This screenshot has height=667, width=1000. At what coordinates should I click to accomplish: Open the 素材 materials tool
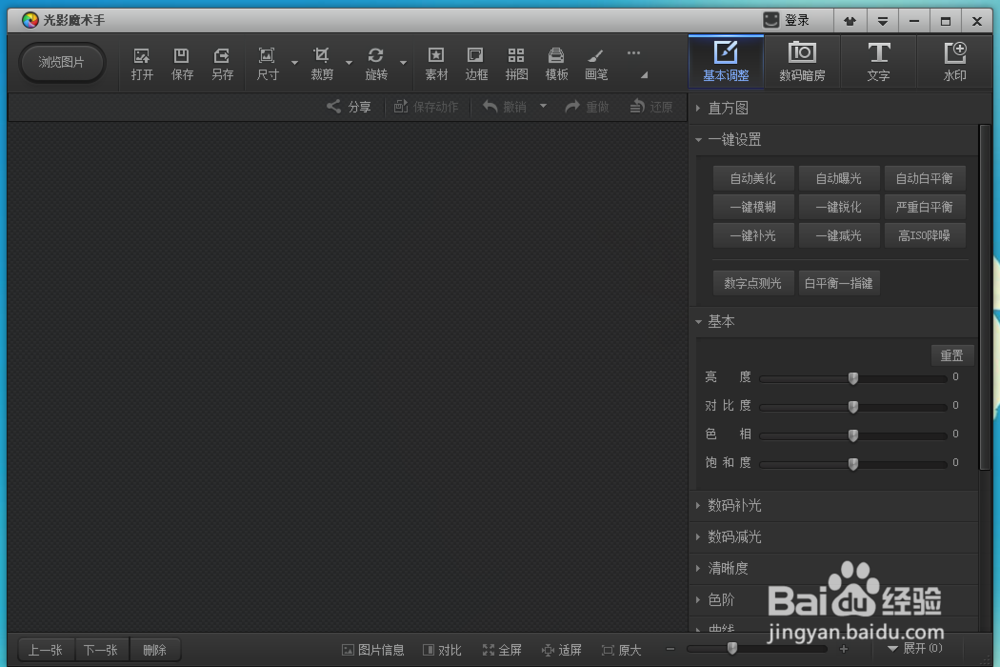pyautogui.click(x=436, y=62)
